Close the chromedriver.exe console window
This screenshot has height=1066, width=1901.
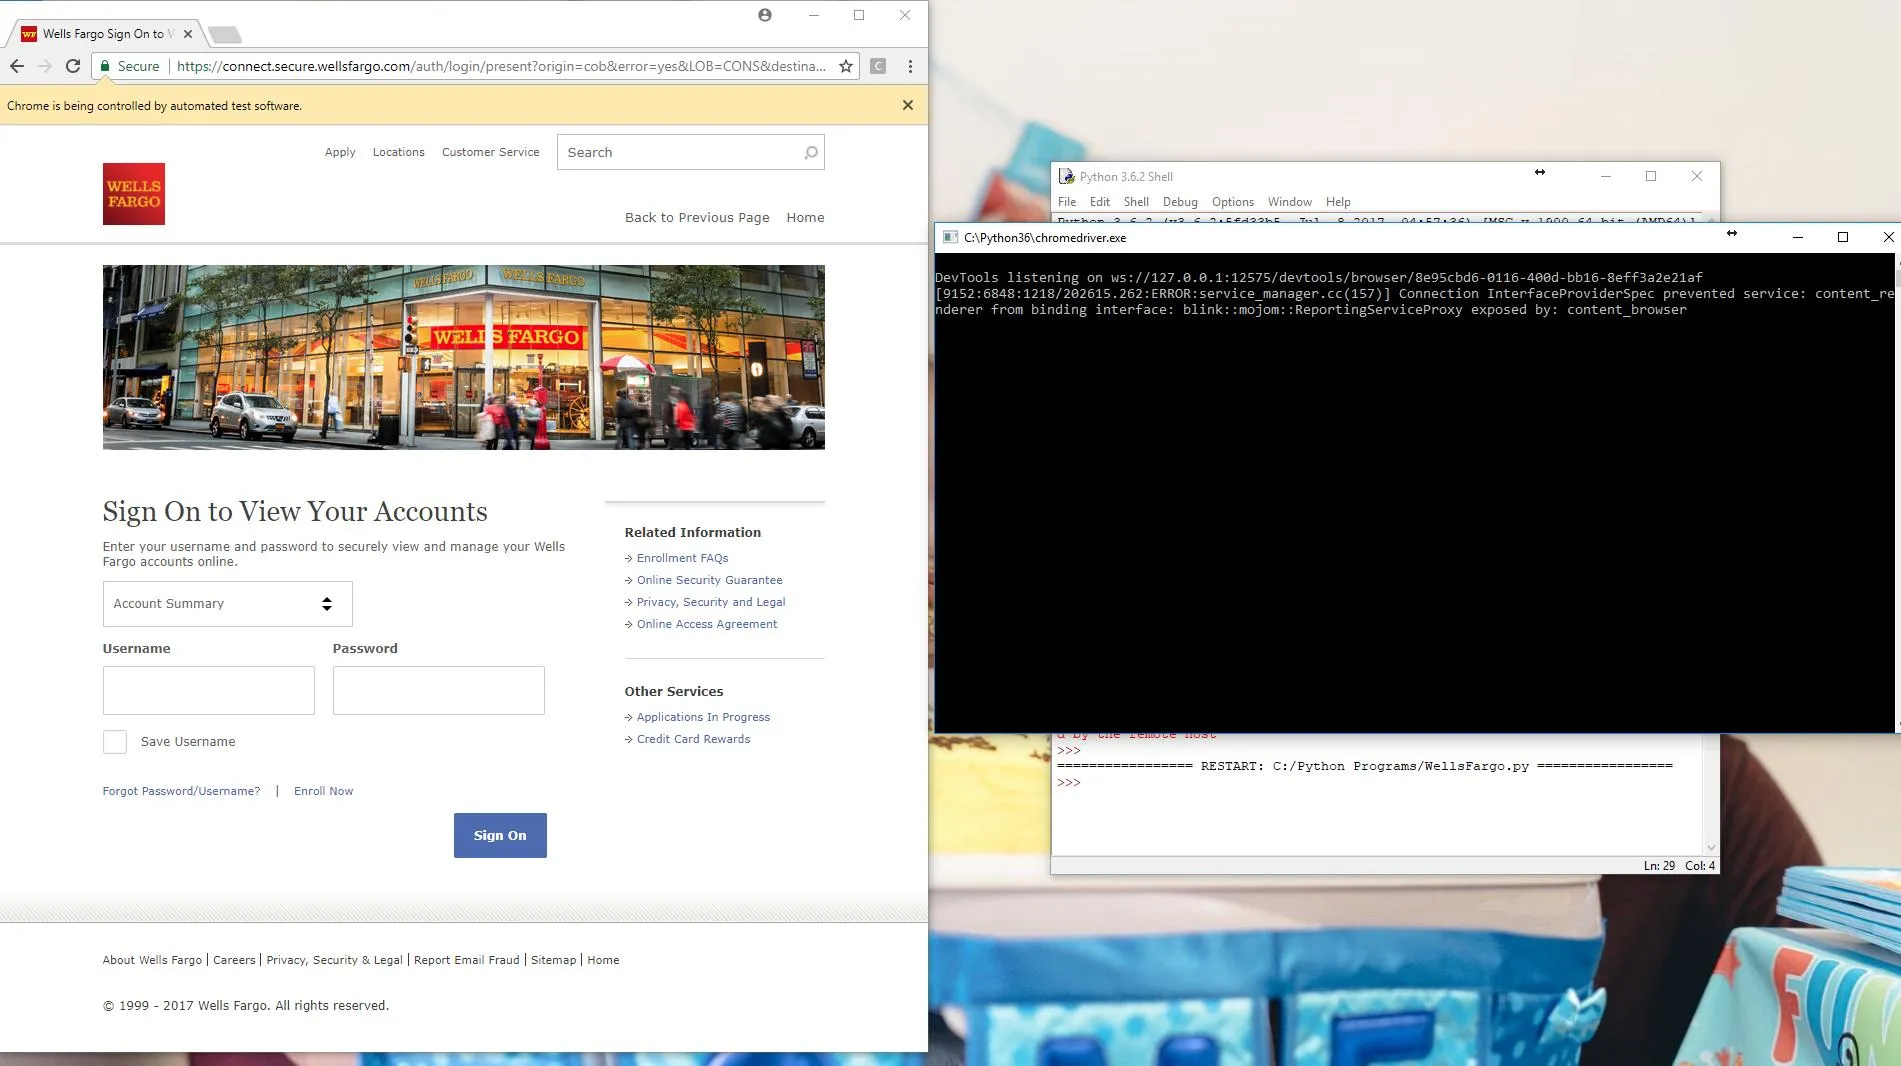[1888, 237]
